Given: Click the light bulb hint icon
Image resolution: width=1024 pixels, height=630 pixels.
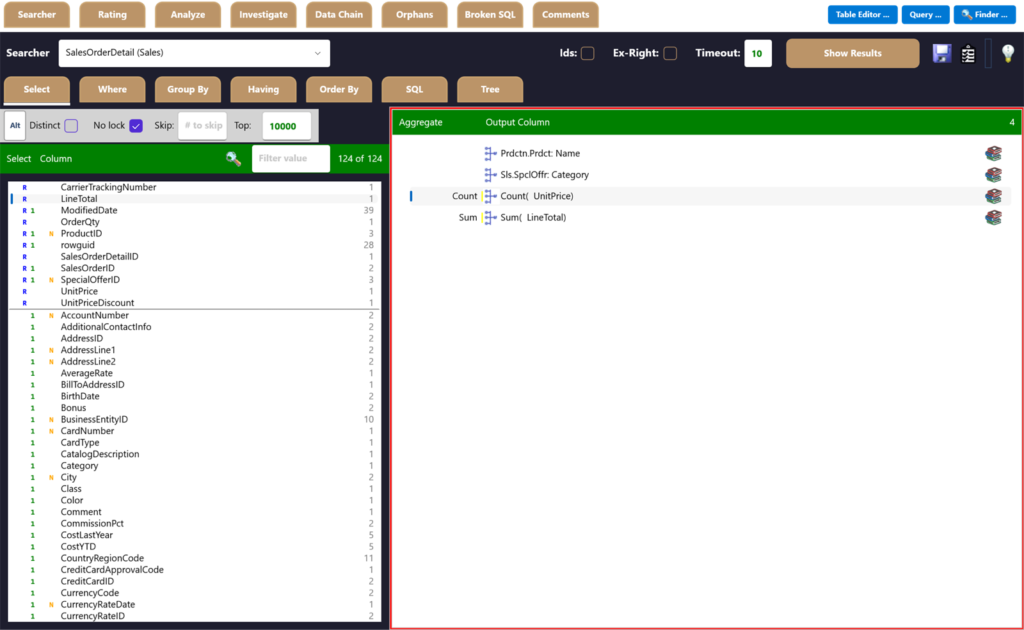Looking at the screenshot, I should (x=1008, y=54).
